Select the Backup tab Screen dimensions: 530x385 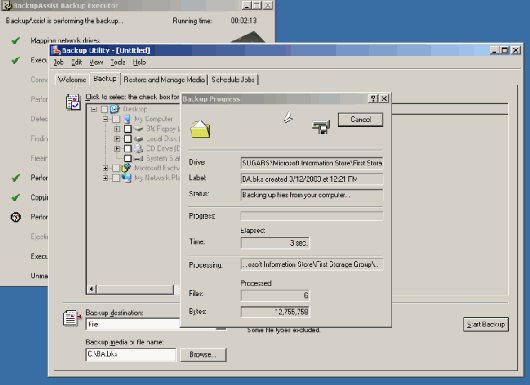[x=105, y=78]
